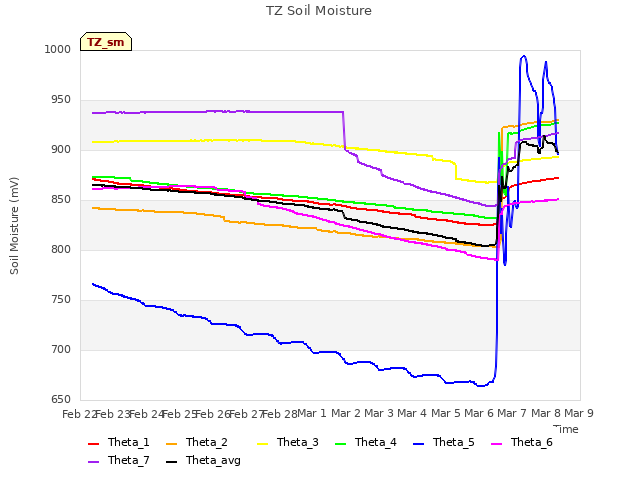Viewport: 640px width, 480px height.
Task: Click the Mar 5 date tick label
Action: (x=446, y=413)
